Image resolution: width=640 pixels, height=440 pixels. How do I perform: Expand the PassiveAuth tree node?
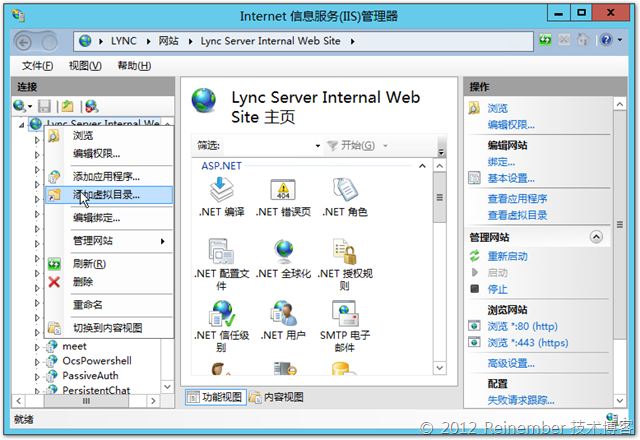click(x=37, y=377)
